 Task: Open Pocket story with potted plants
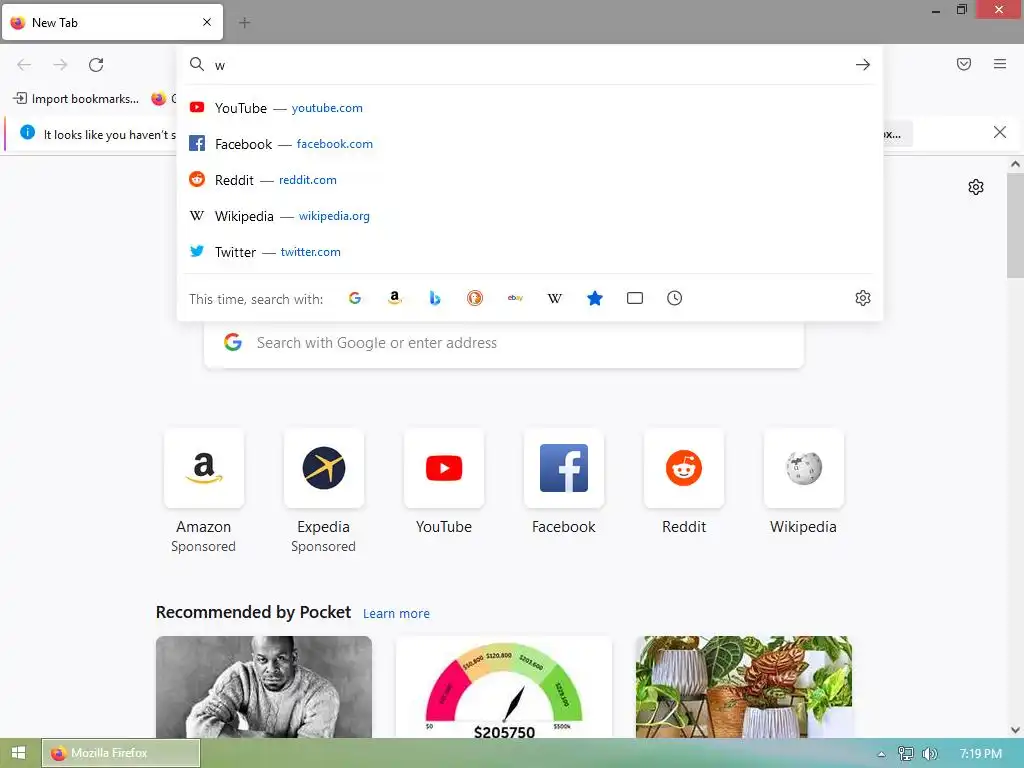point(744,687)
